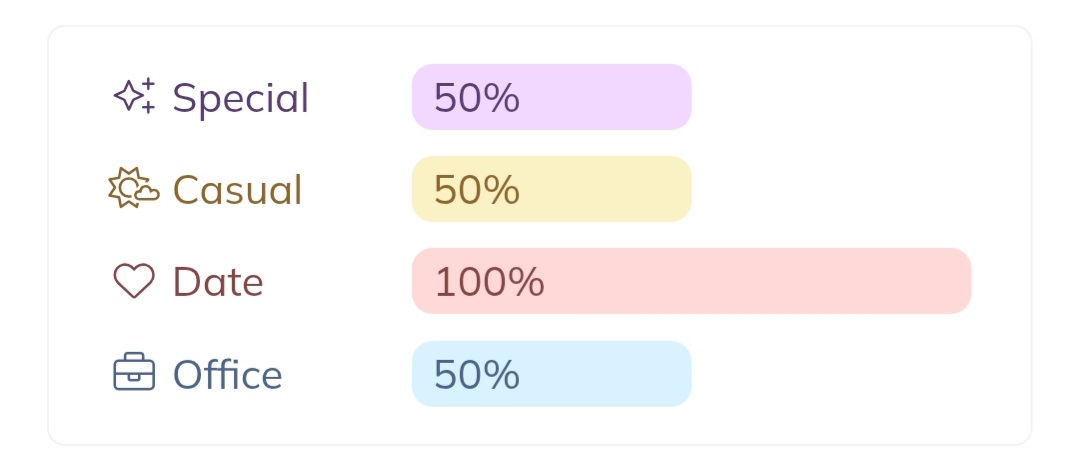Select the Casual occasion label
Viewport: 1067px width, 468px height.
237,190
